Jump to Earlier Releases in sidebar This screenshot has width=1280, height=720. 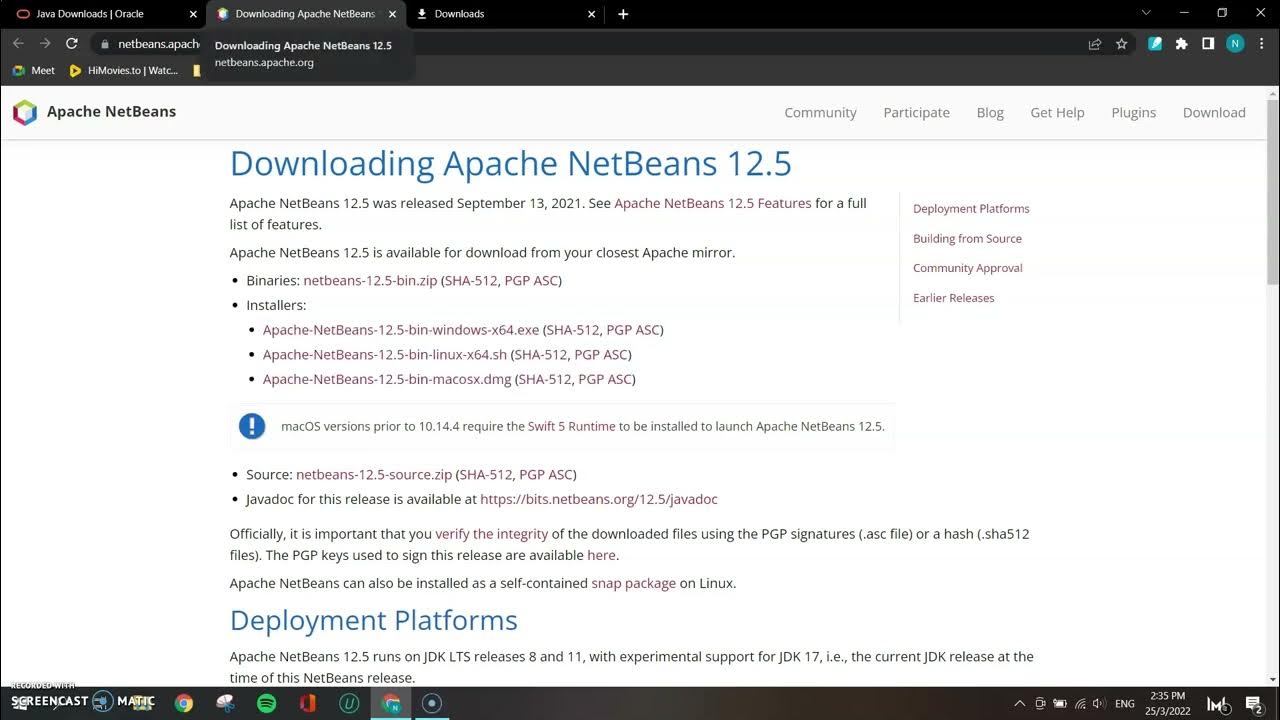point(953,298)
